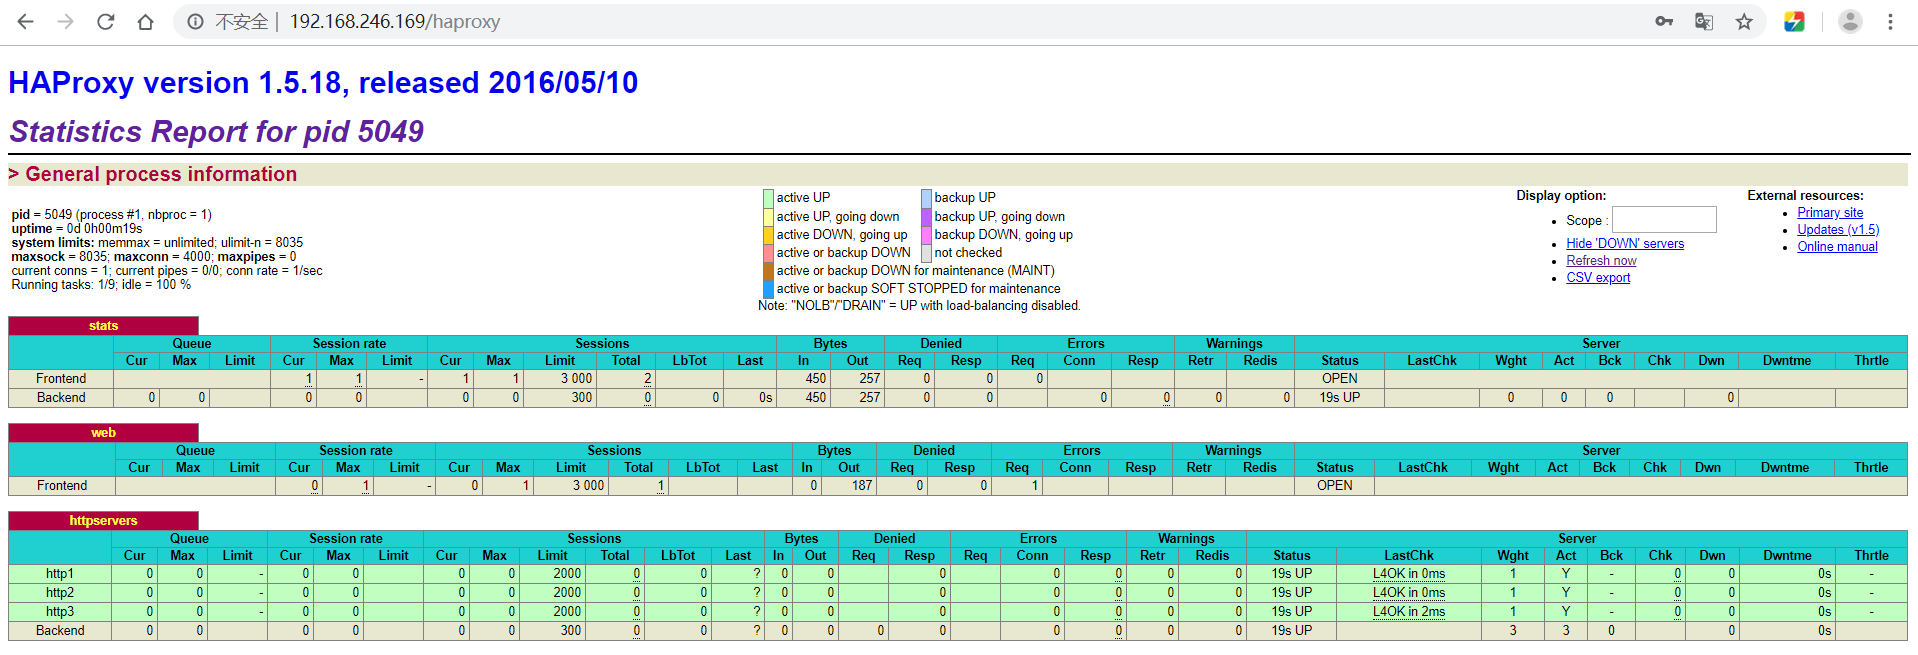This screenshot has height=655, width=1918.
Task: Open the Primary site link
Action: [1830, 212]
